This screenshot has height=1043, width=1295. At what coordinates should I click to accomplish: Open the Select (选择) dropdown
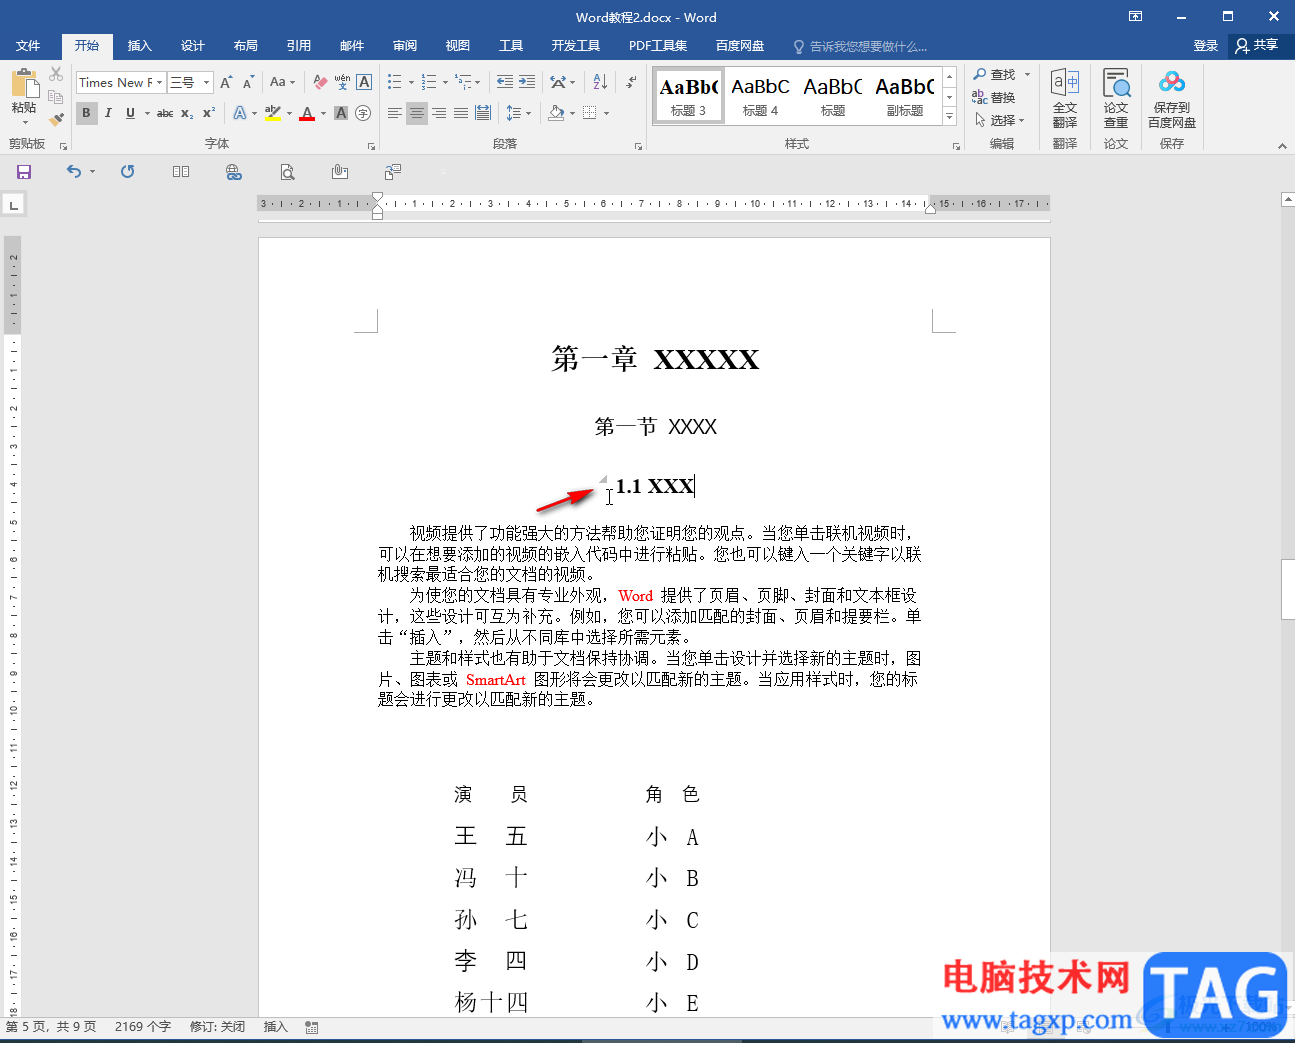1000,120
